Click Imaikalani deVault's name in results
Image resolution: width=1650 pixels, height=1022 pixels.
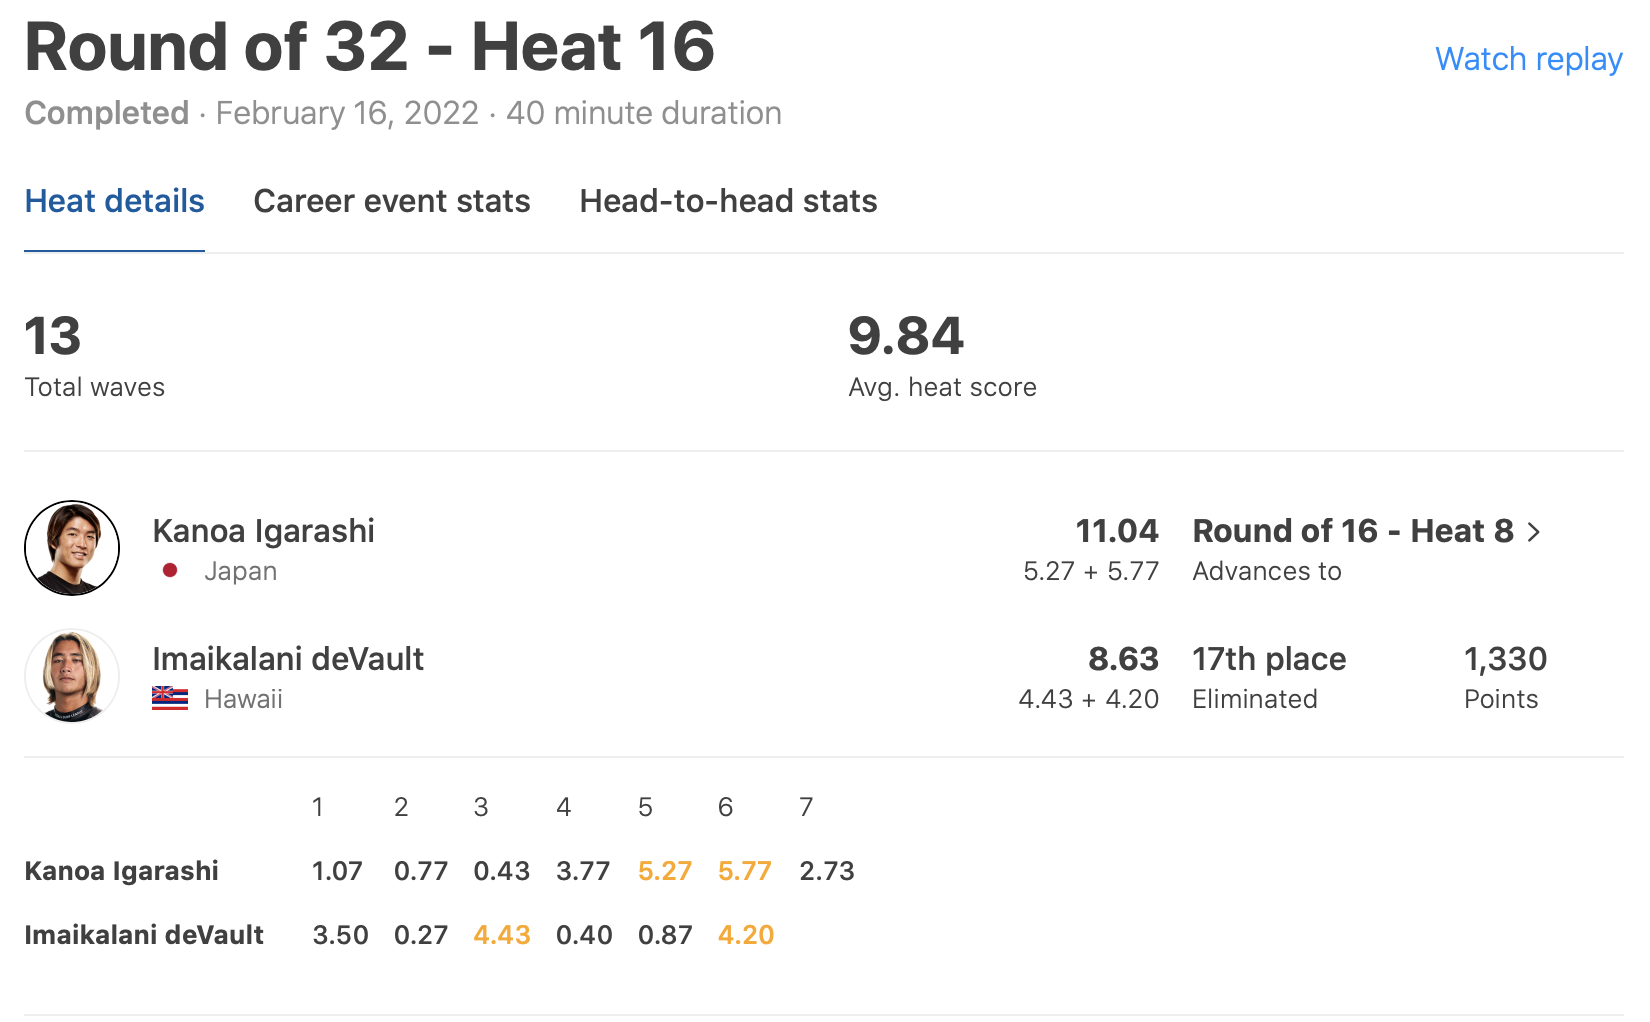coord(288,659)
